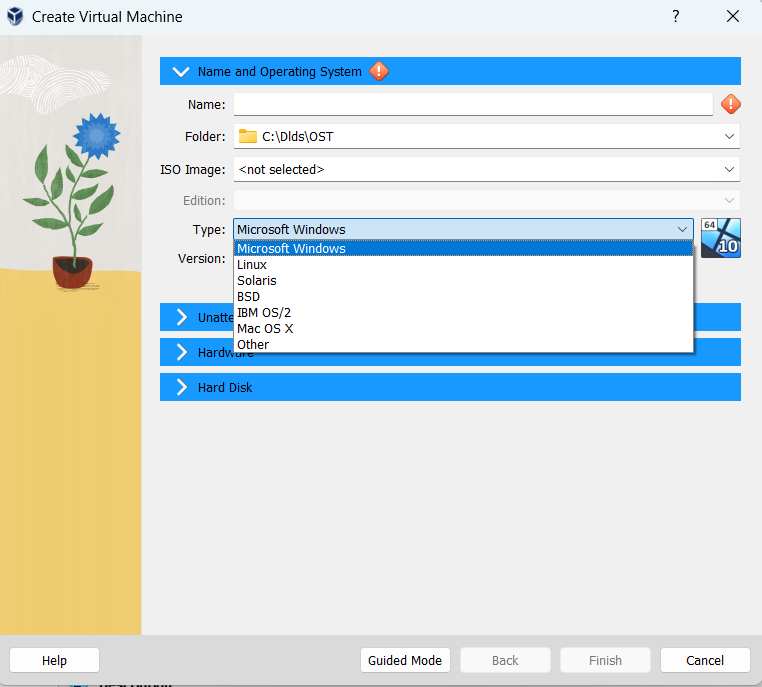Click the warning icon in the Name and Operating System header
This screenshot has height=687, width=762.
click(x=379, y=71)
